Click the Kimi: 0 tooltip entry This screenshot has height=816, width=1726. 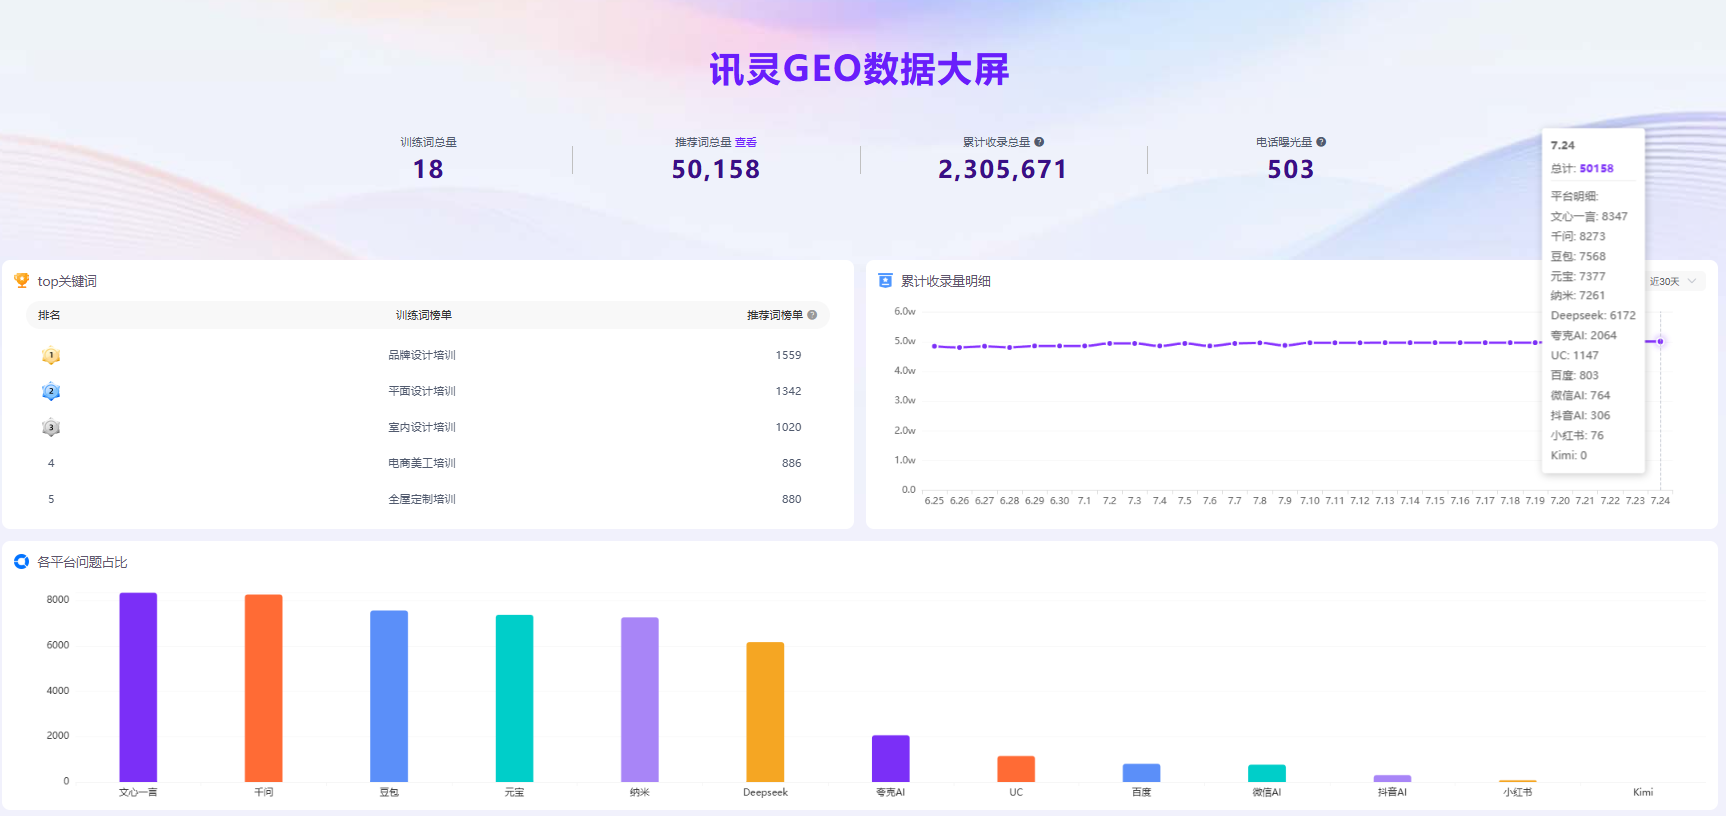tap(1569, 455)
